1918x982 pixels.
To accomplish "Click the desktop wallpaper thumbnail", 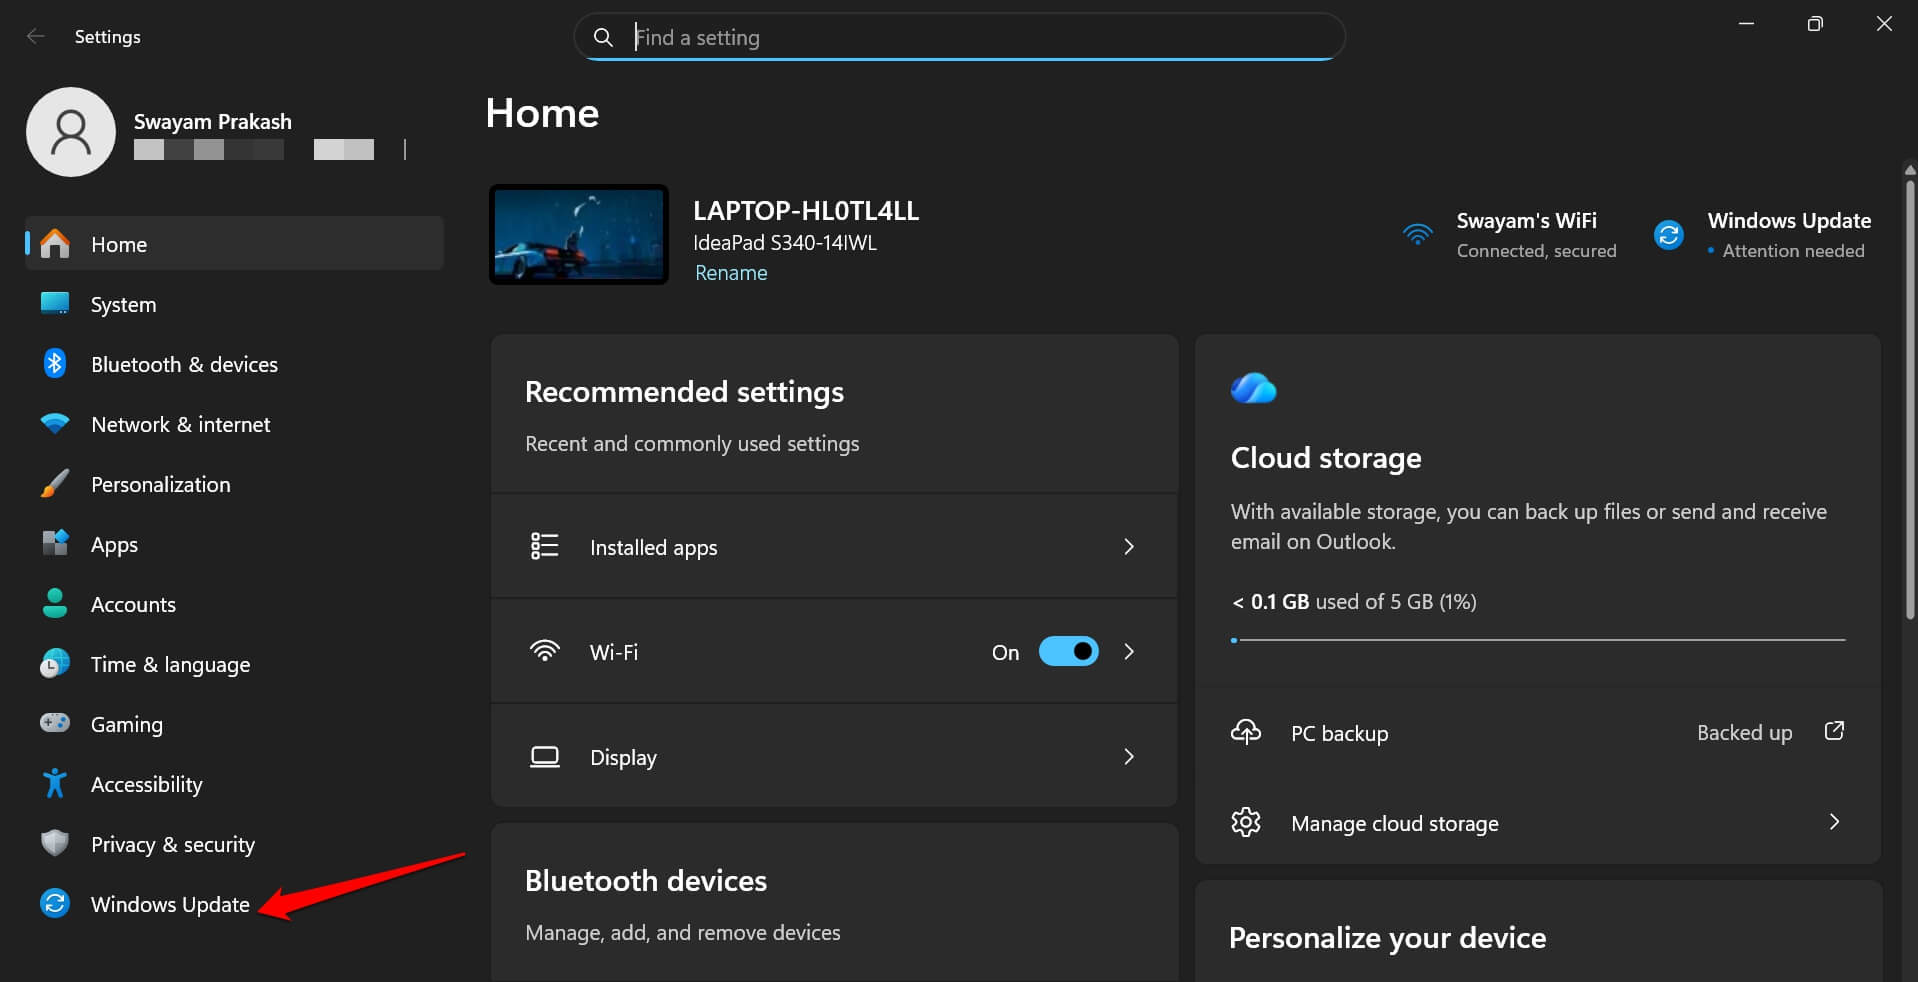I will (x=579, y=234).
